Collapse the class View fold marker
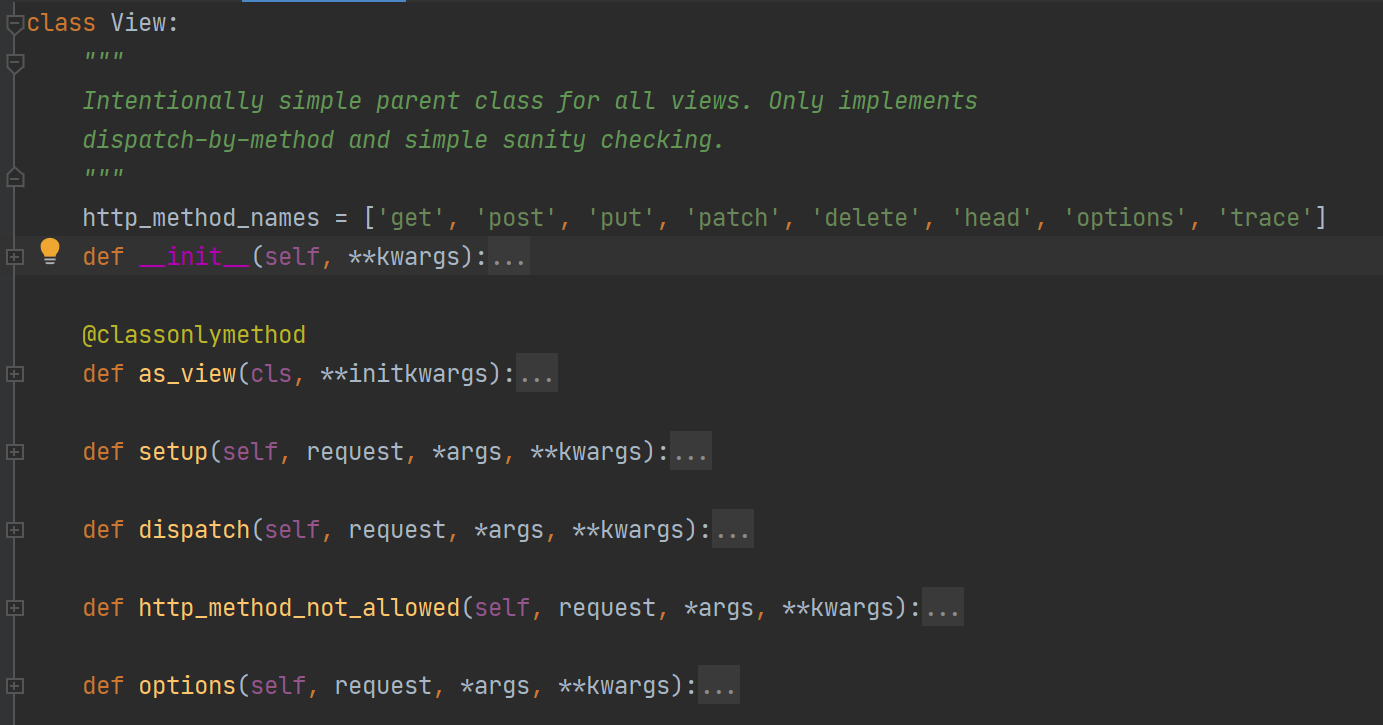The image size is (1383, 725). coord(14,26)
